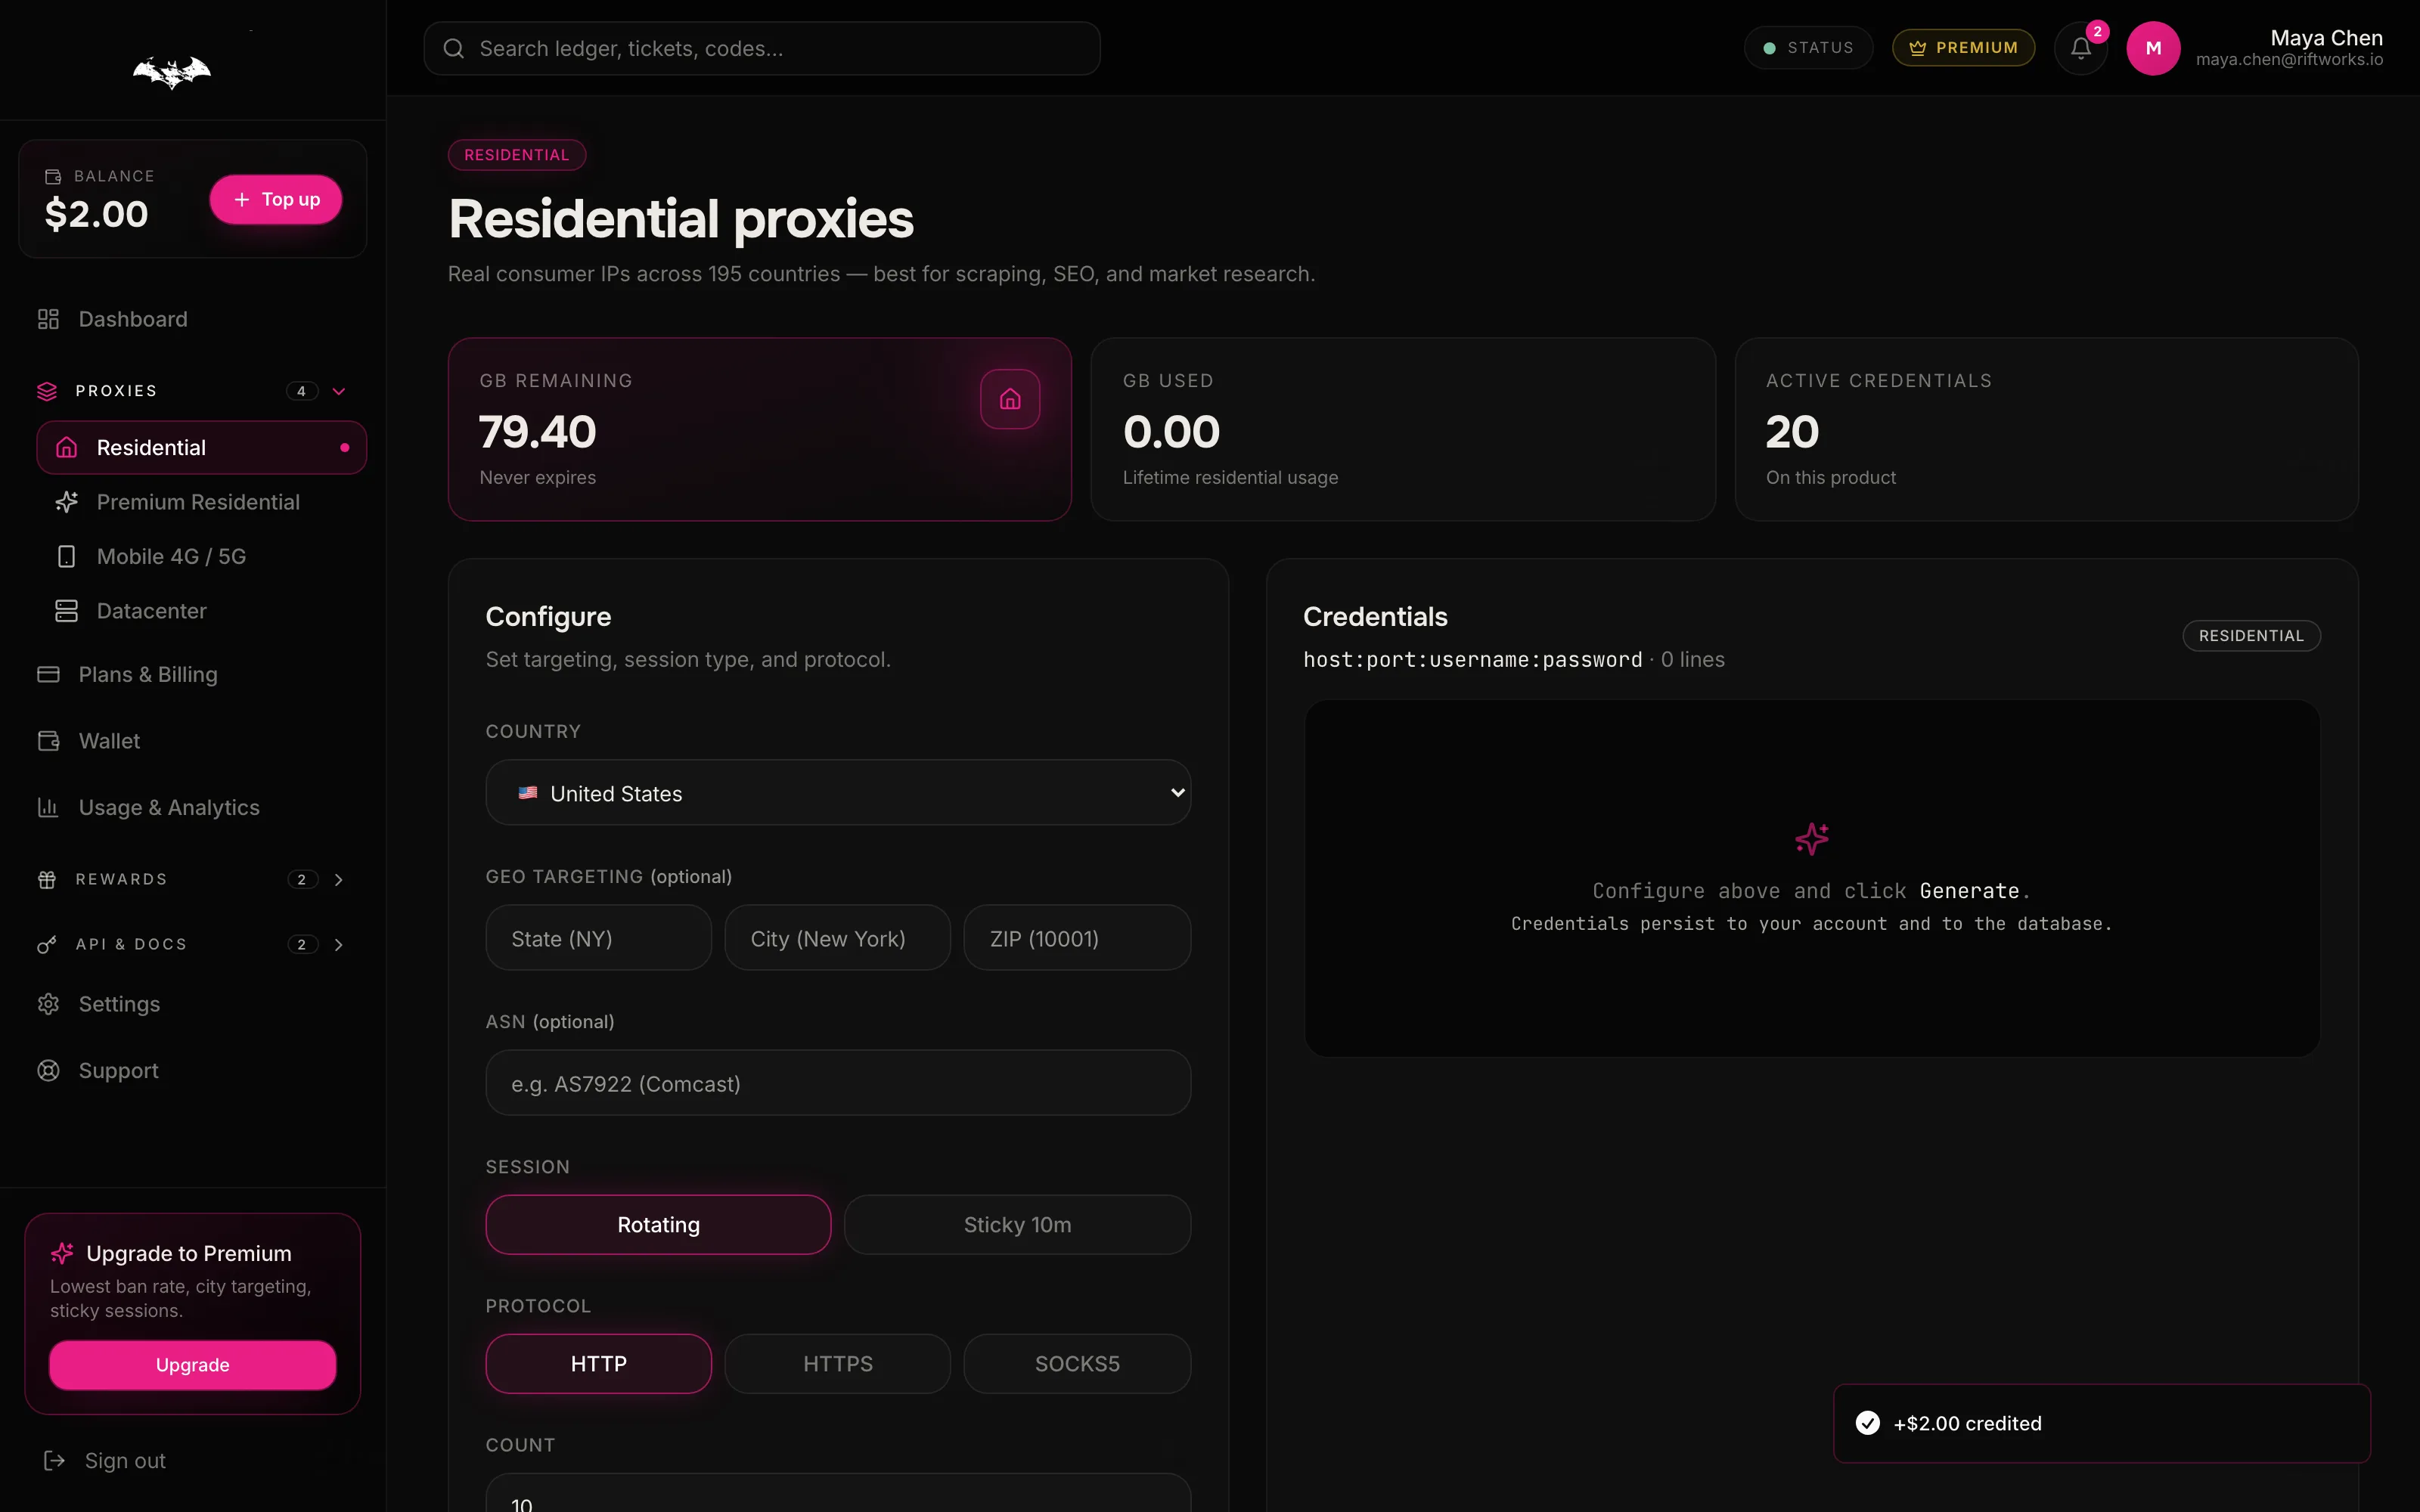Click the sparkle icon in Upgrade to Premium card
2420x1512 pixels.
click(x=62, y=1253)
